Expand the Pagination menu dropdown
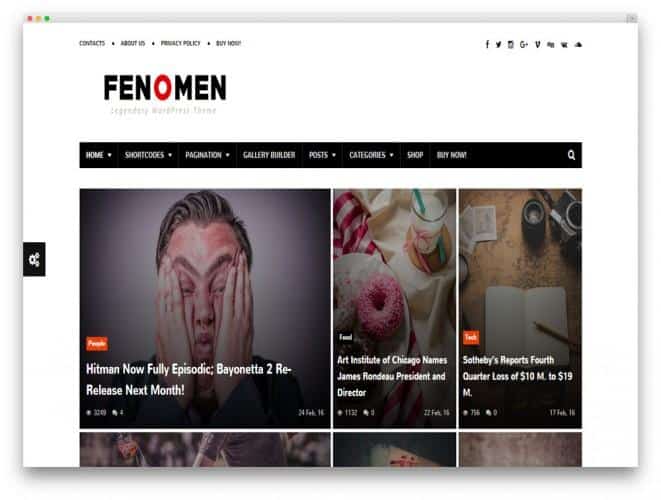Image resolution: width=661 pixels, height=500 pixels. [x=207, y=155]
